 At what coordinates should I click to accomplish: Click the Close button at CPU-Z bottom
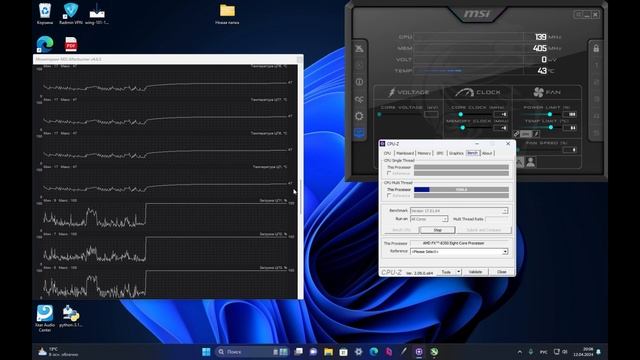[x=502, y=272]
